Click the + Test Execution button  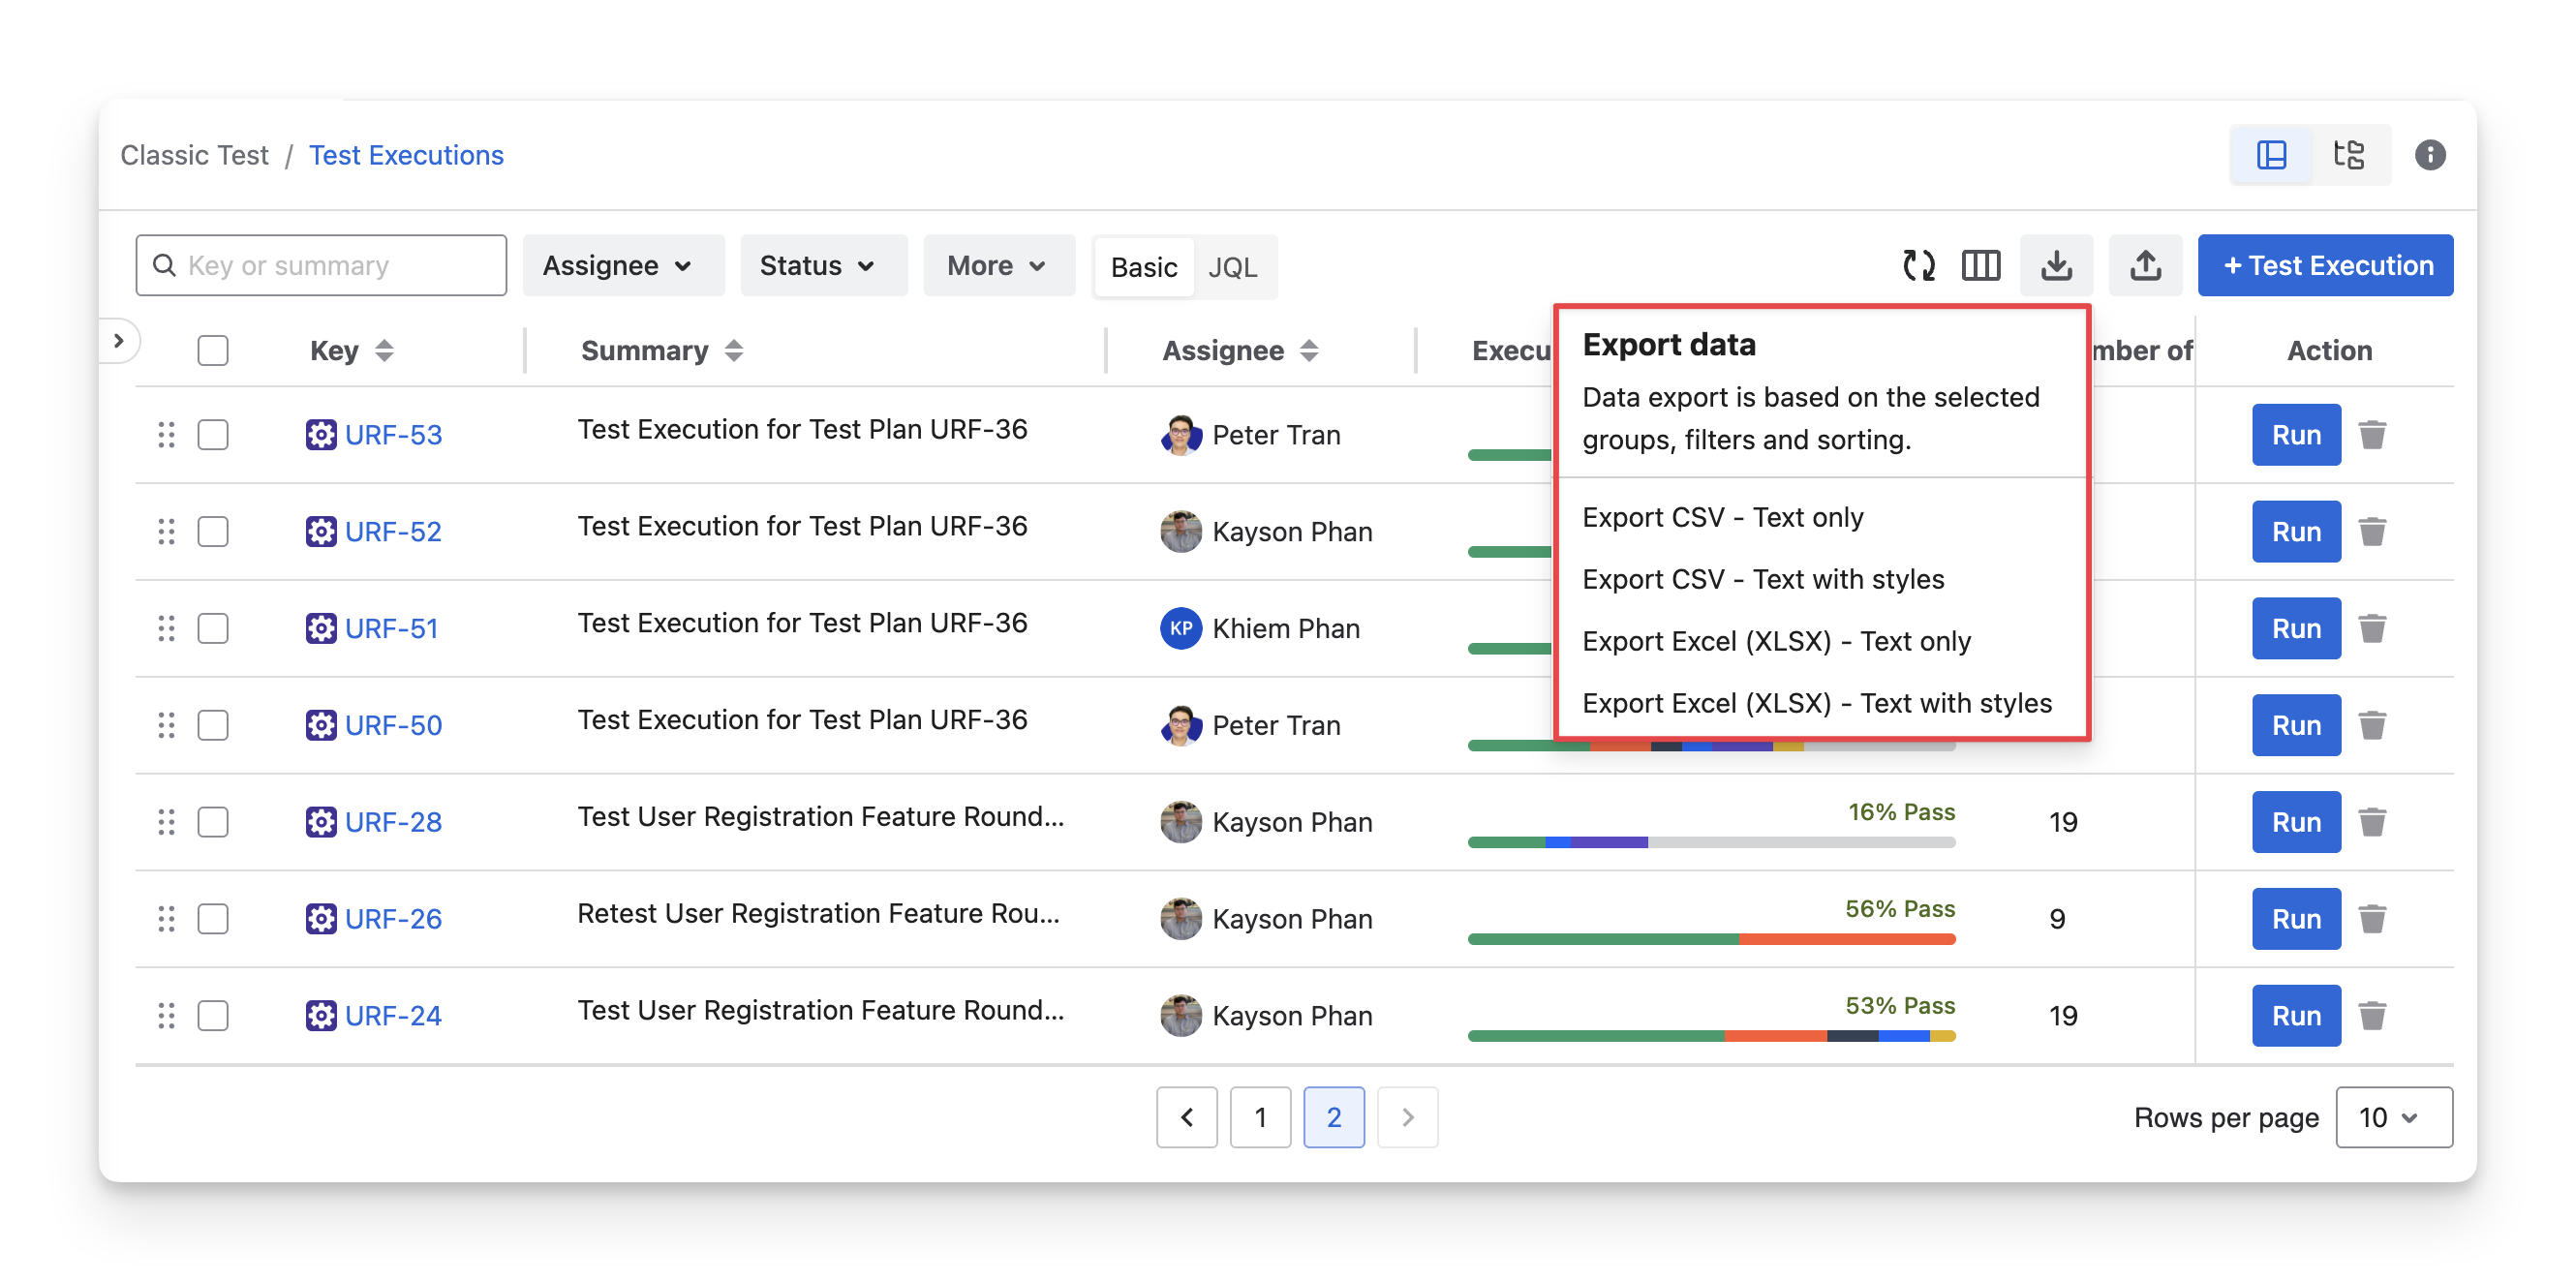tap(2324, 266)
